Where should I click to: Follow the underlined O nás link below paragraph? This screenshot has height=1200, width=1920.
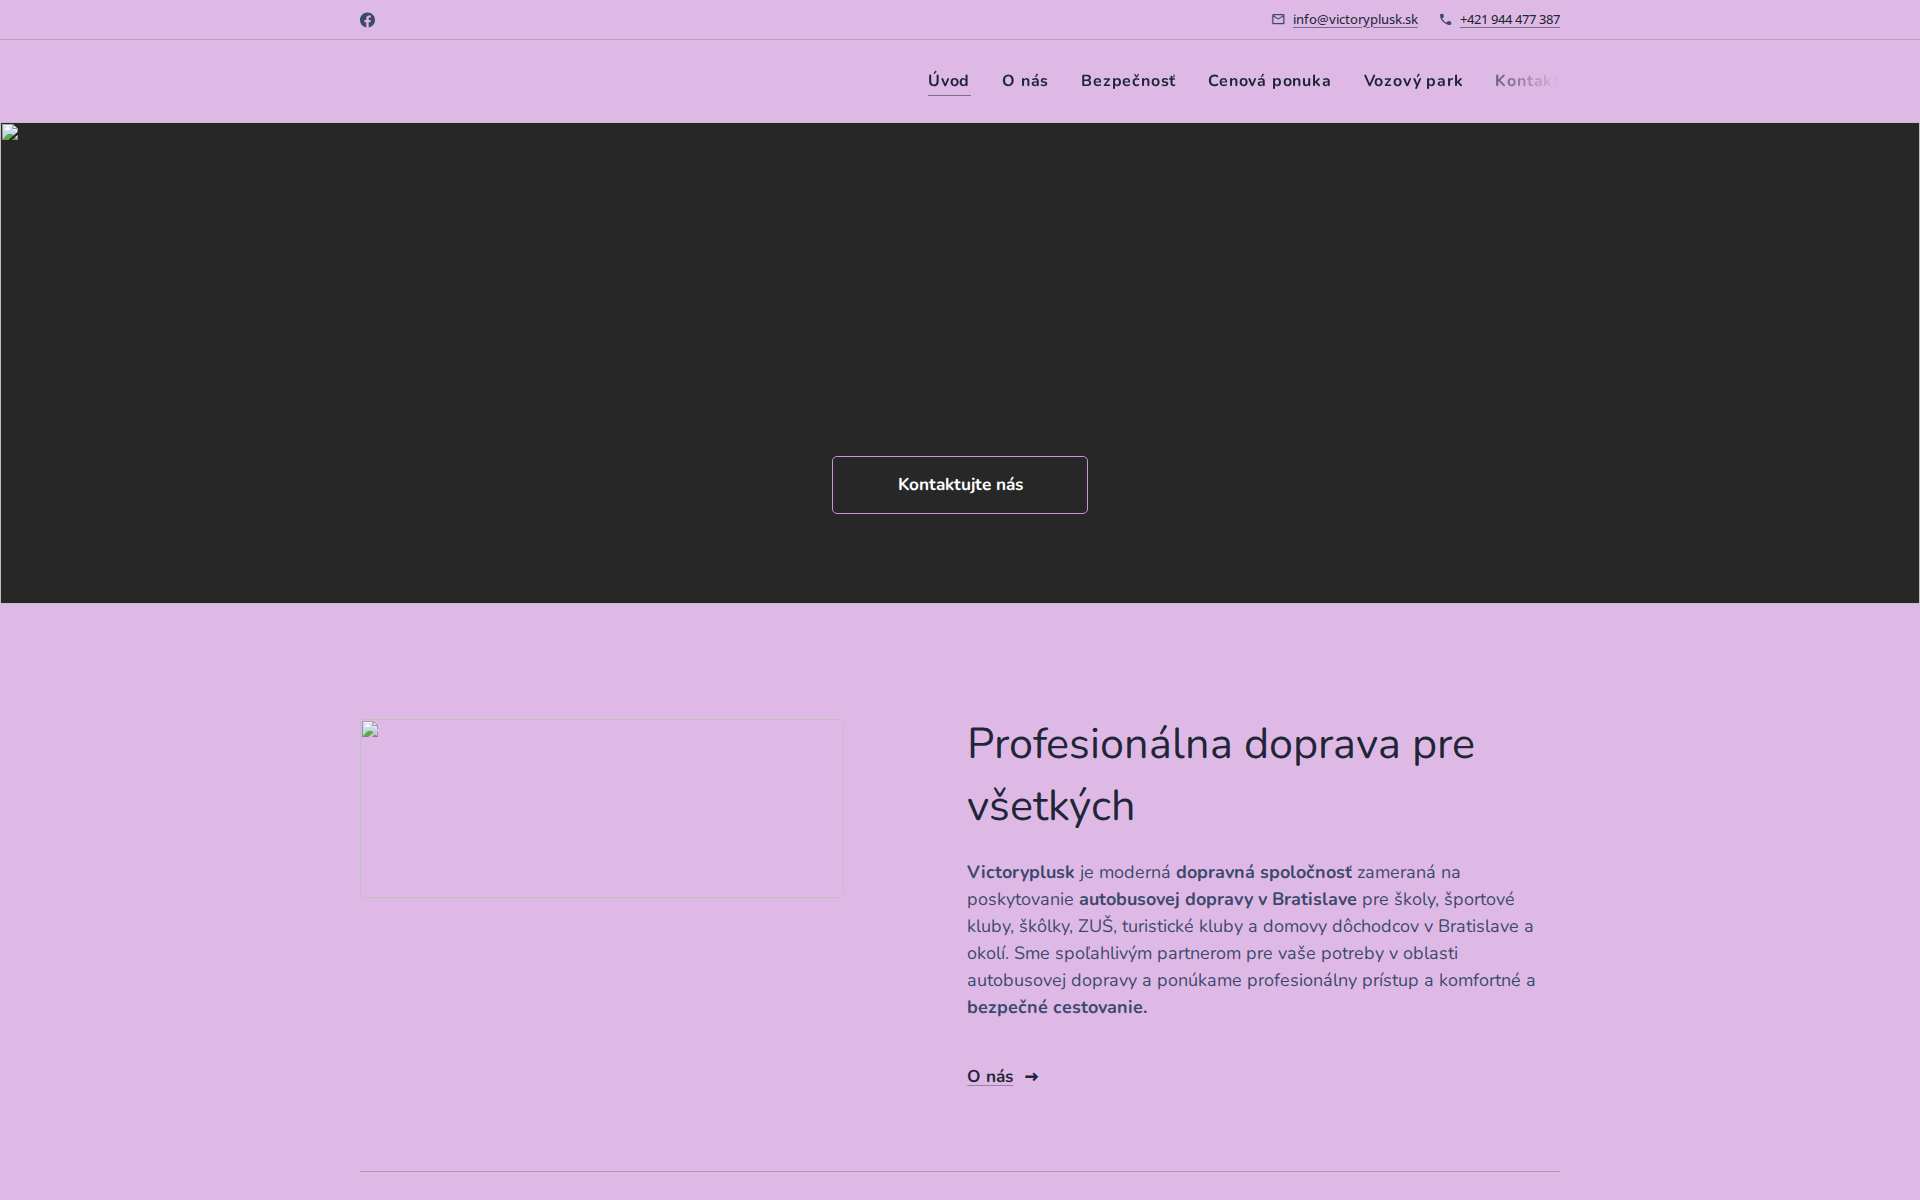pos(989,1077)
